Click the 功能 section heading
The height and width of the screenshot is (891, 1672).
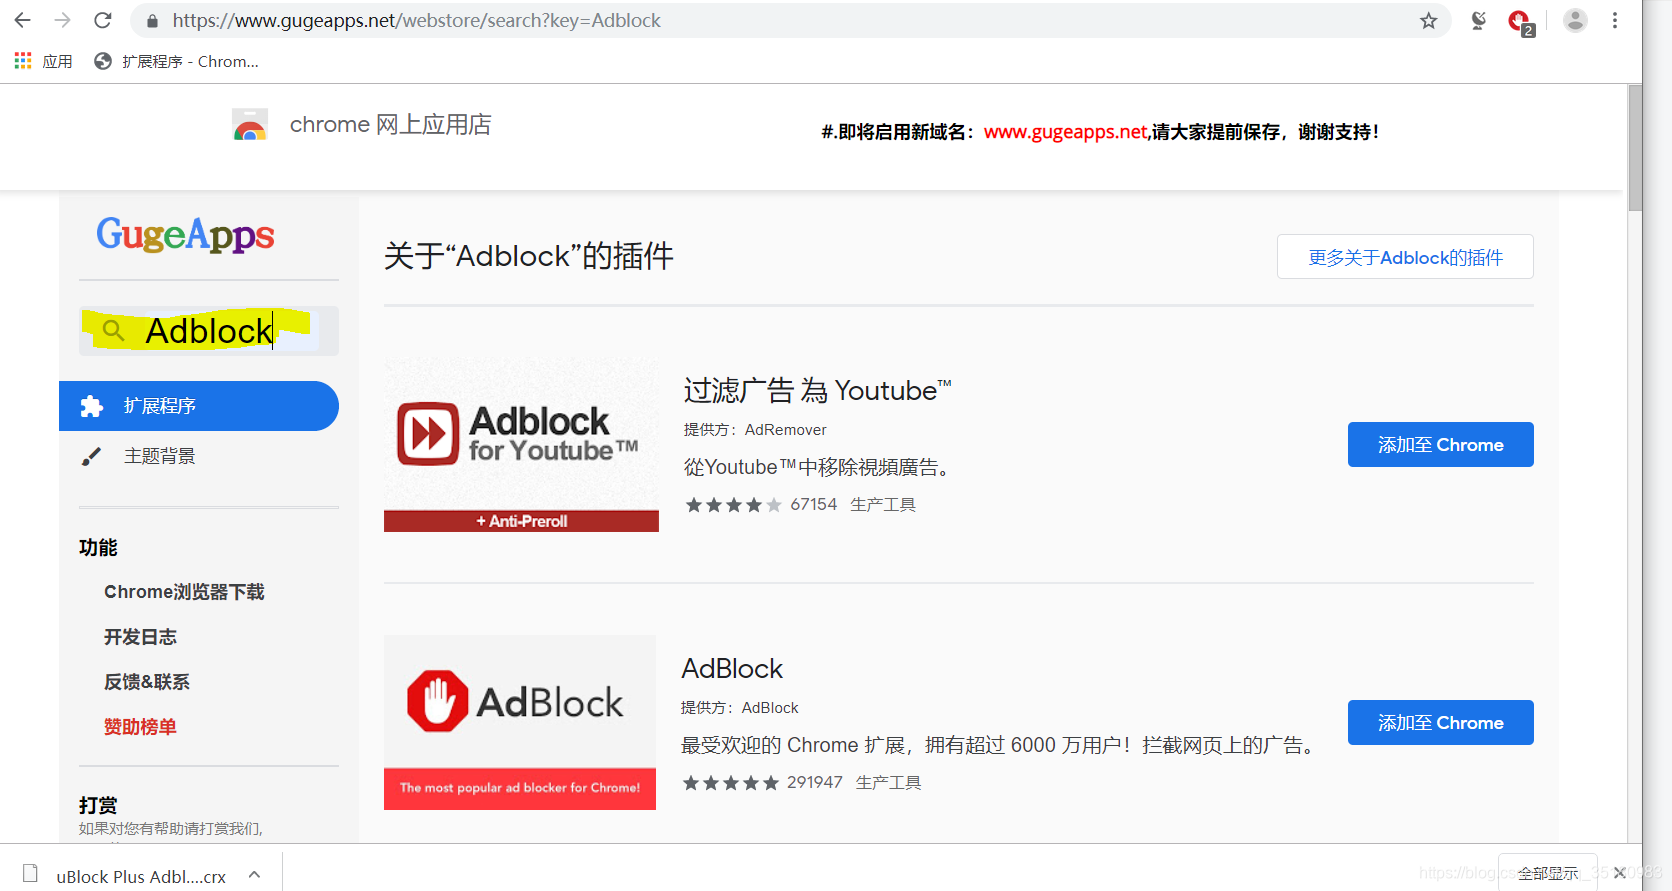point(98,548)
